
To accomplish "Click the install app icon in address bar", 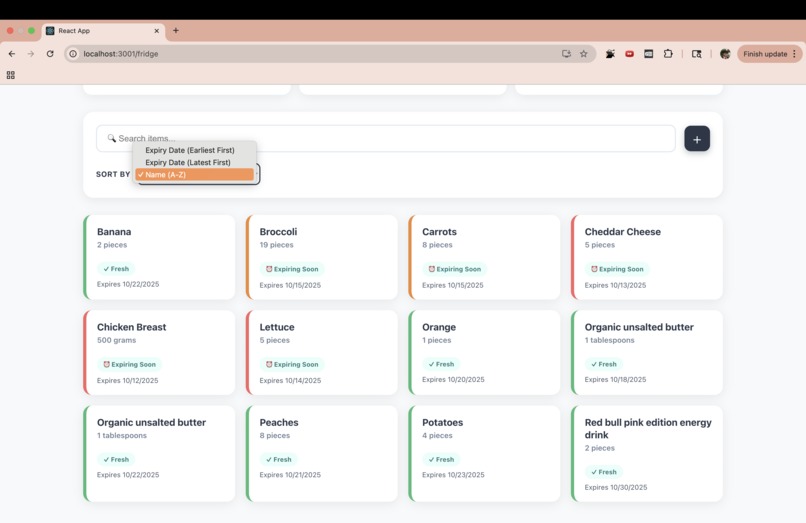I will (566, 53).
